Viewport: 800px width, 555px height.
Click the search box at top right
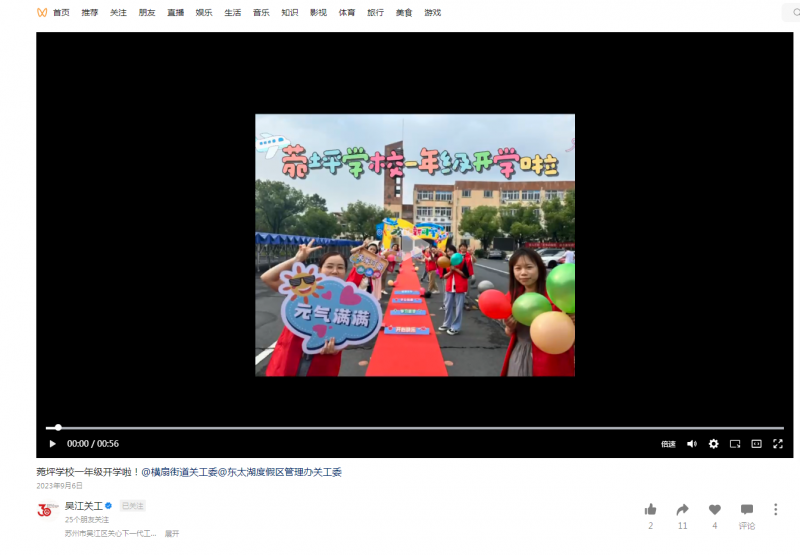pos(791,12)
